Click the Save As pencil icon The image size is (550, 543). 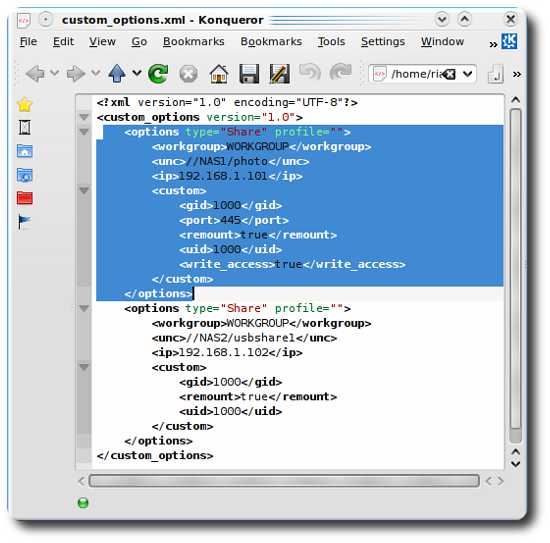(280, 74)
